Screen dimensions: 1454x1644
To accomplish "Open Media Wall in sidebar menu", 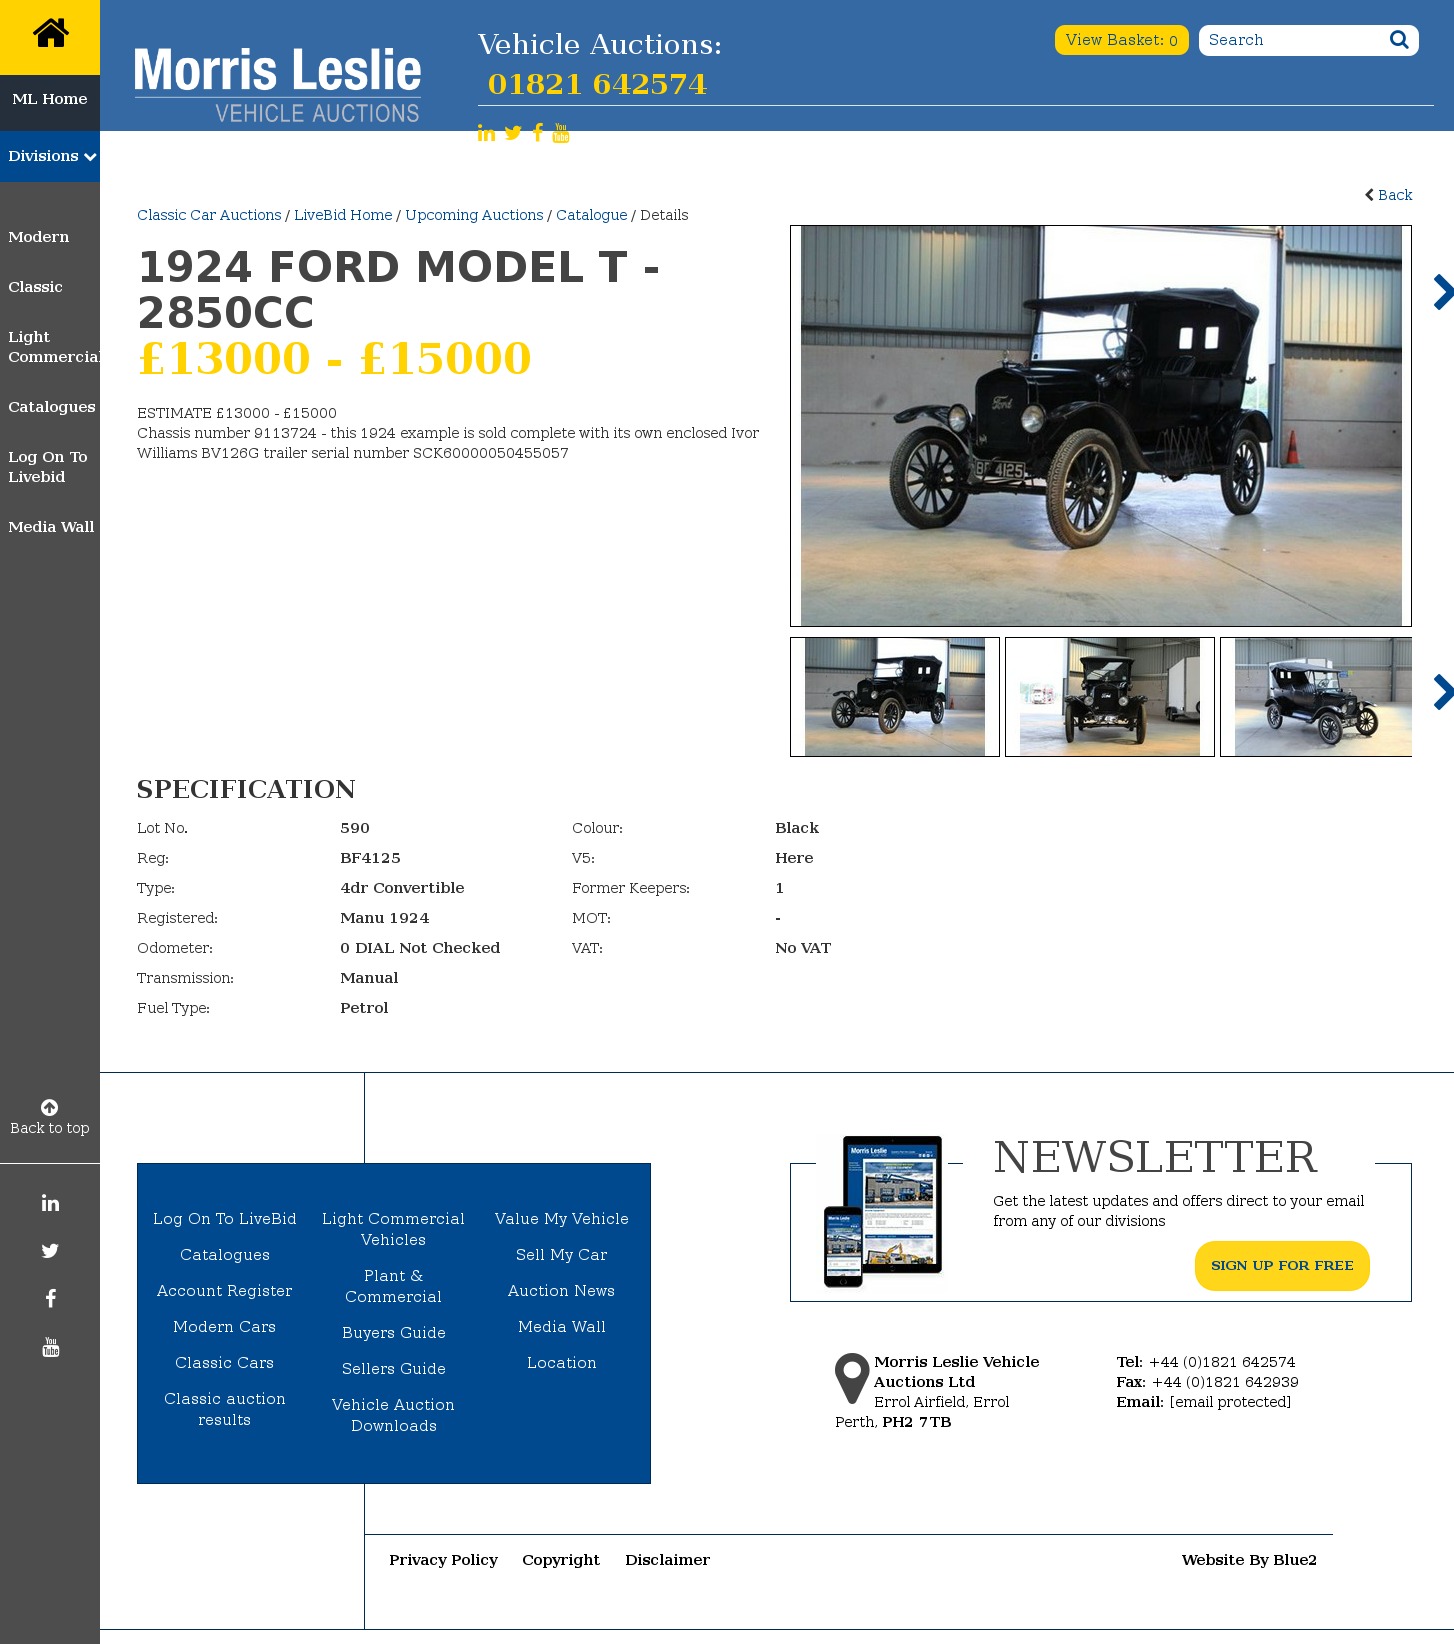I will (x=51, y=527).
